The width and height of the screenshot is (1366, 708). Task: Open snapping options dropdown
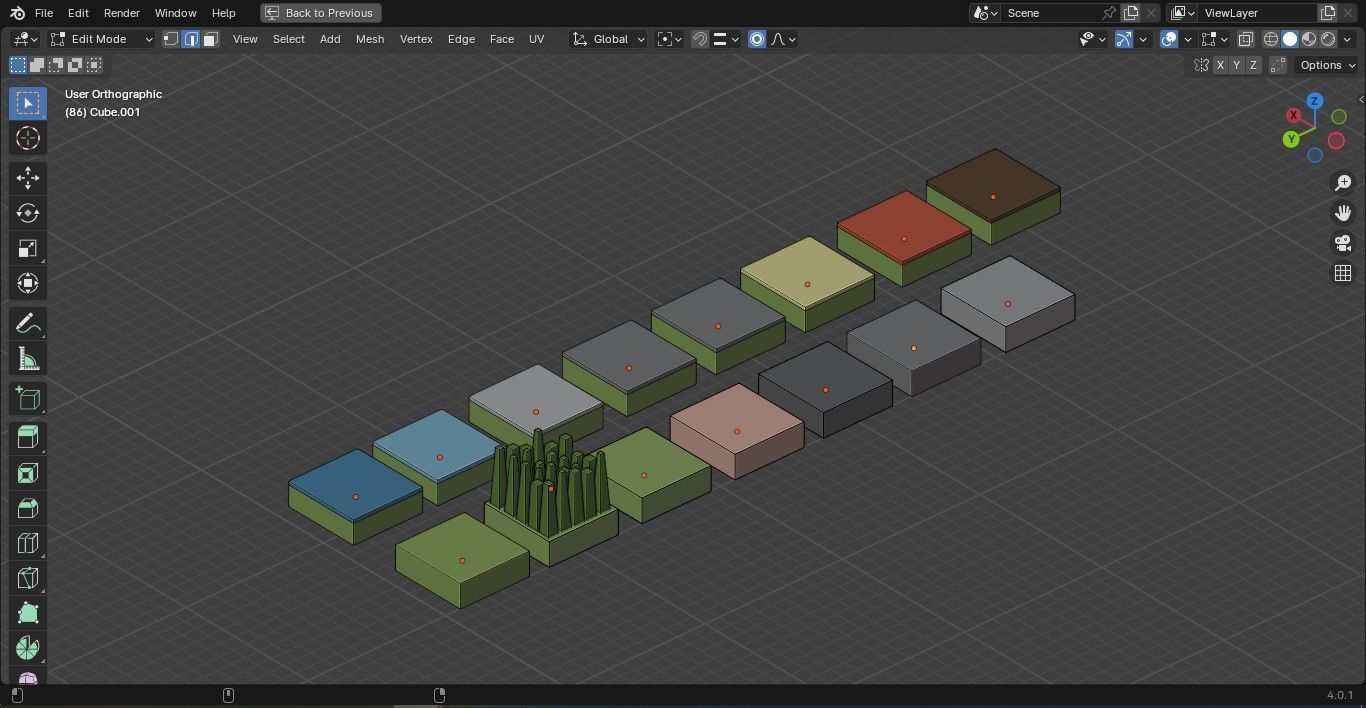(x=726, y=39)
